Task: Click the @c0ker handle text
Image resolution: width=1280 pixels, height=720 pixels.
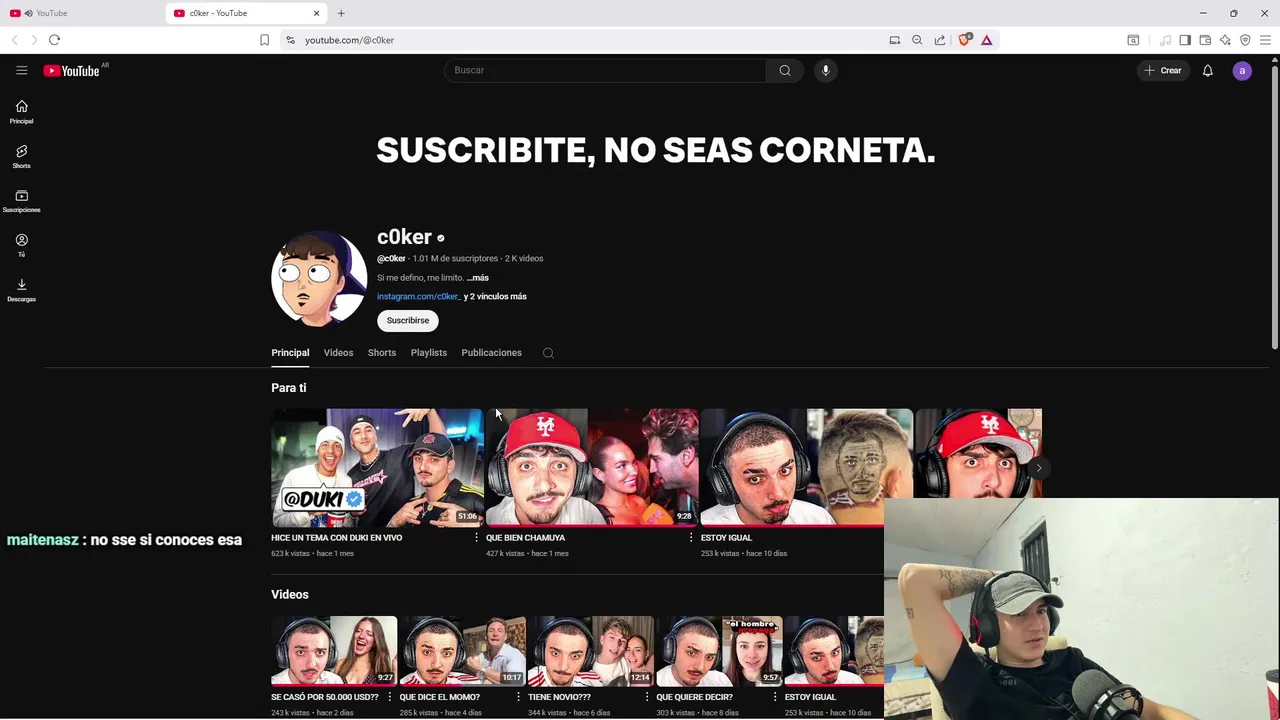Action: point(391,259)
